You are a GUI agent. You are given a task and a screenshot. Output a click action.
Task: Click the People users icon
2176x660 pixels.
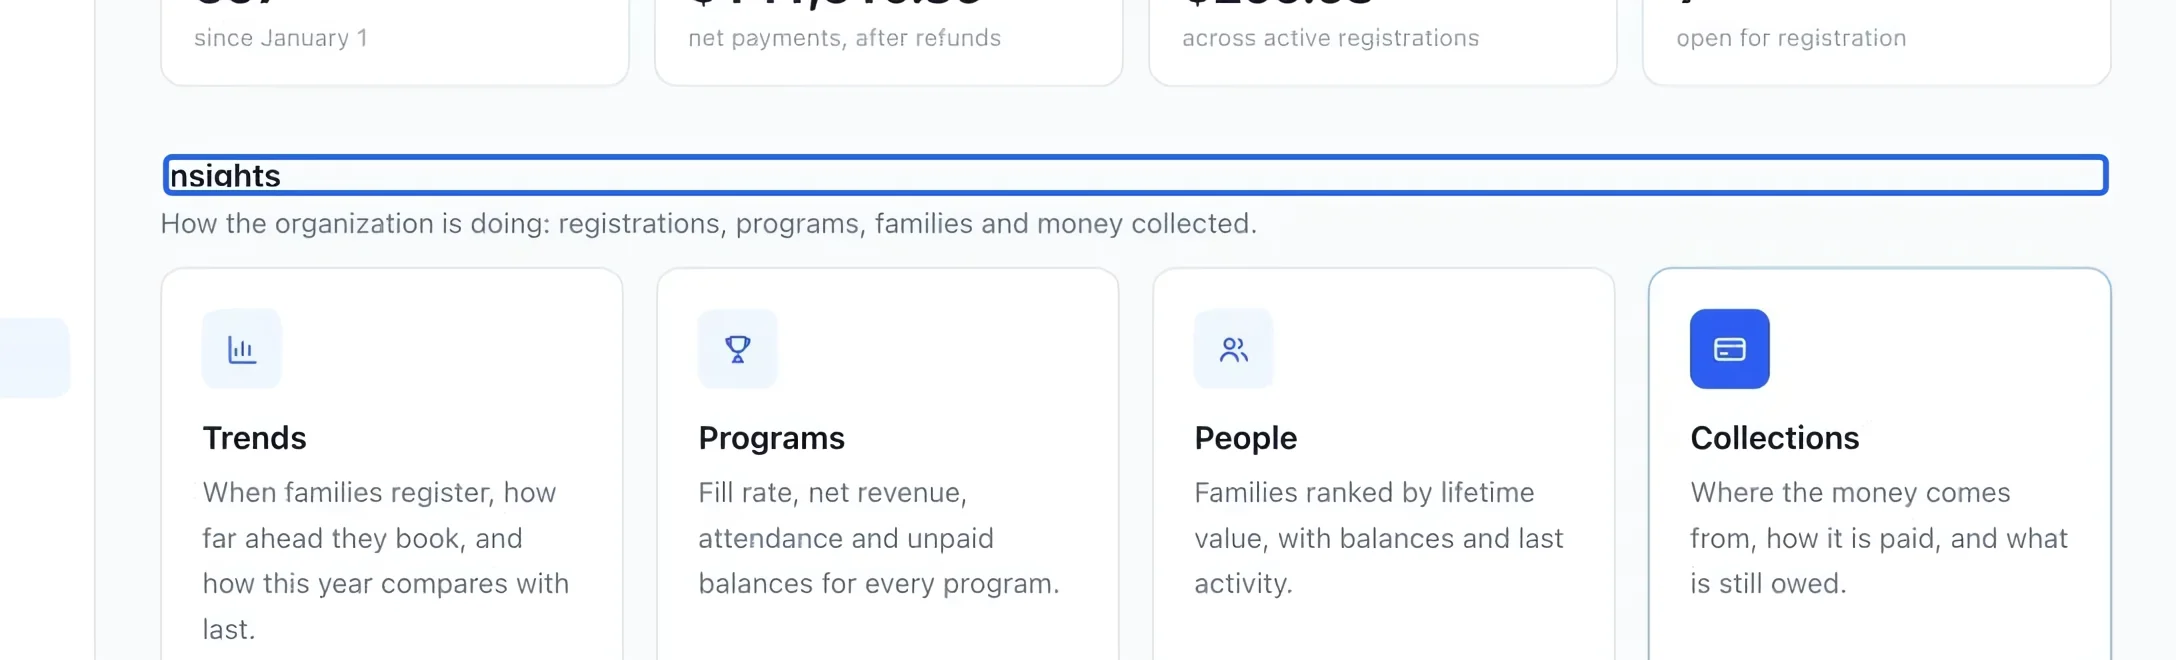(x=1233, y=349)
